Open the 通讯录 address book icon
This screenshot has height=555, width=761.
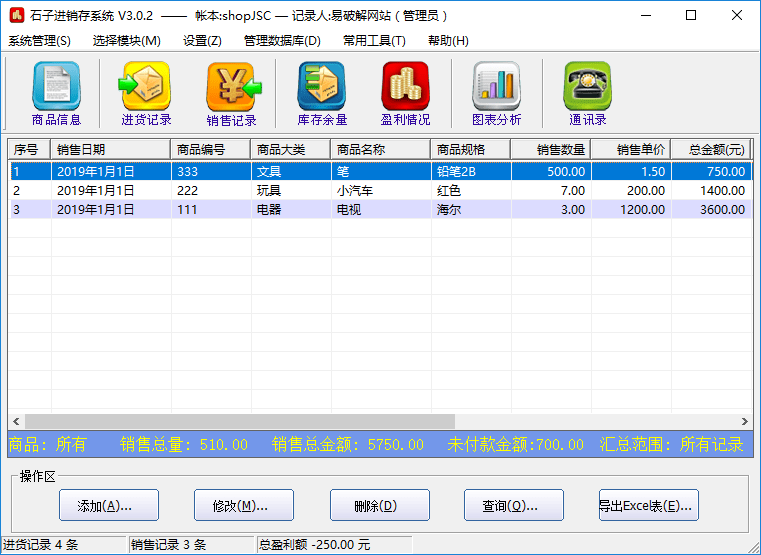587,94
